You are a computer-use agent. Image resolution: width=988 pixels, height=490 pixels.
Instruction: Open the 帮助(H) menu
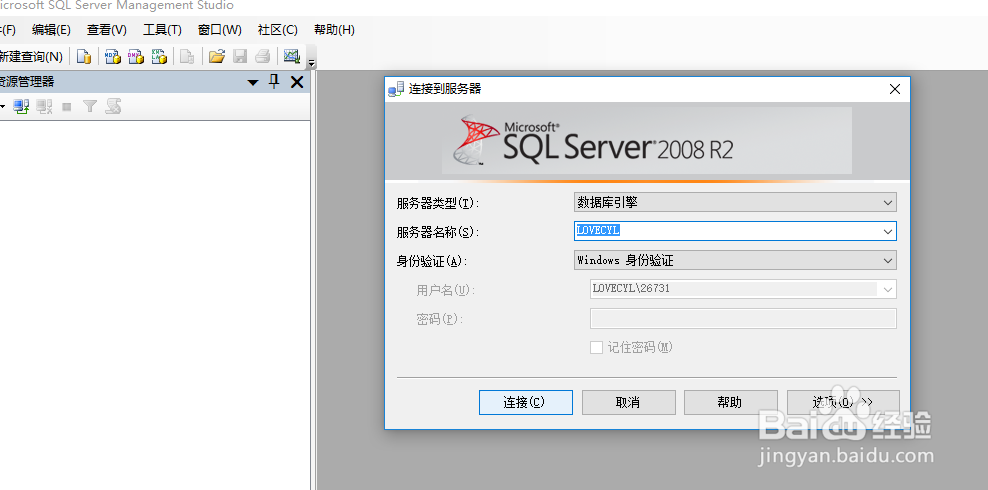tap(335, 30)
